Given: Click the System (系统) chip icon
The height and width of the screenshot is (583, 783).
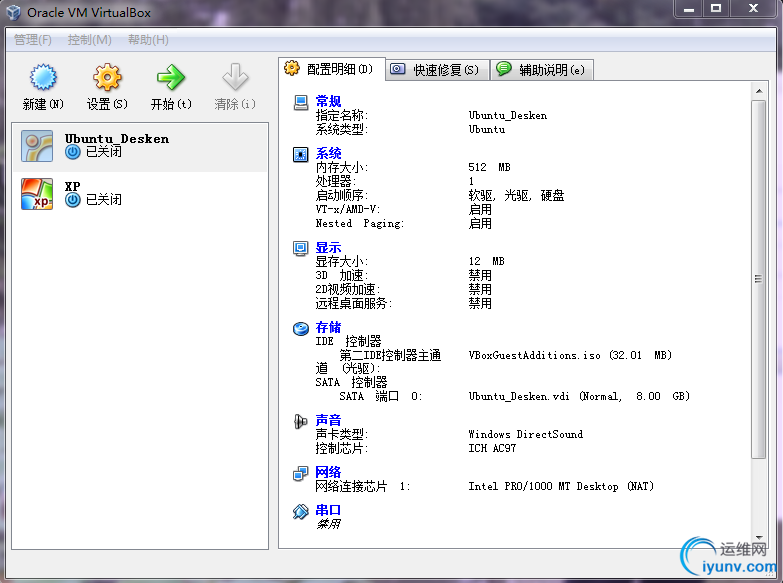Looking at the screenshot, I should point(301,155).
